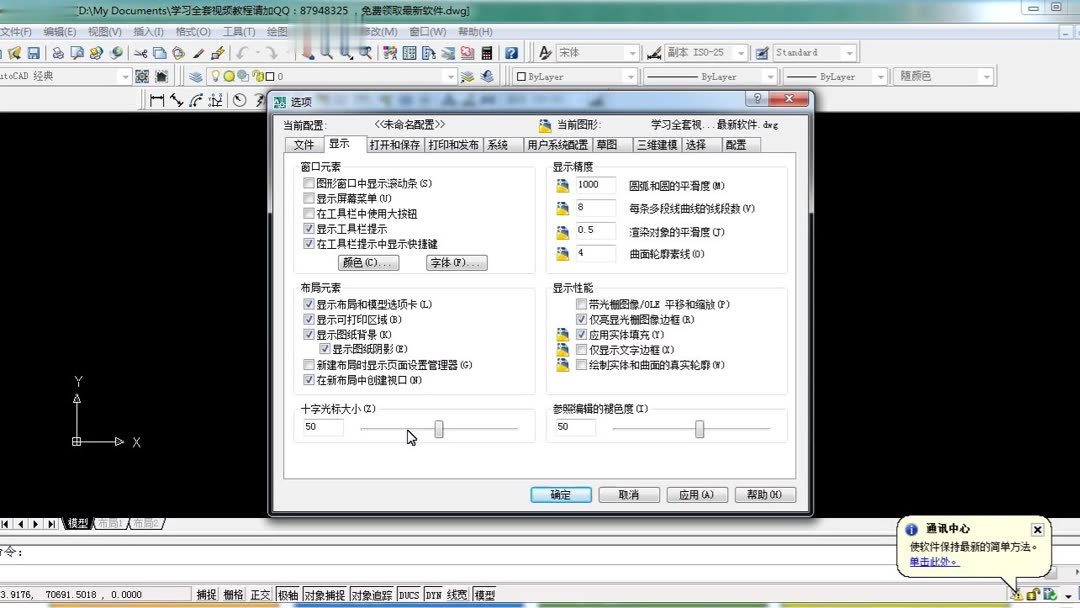Uncheck 显示图纸阴影 under 布局元素
This screenshot has width=1080, height=608.
click(x=324, y=348)
